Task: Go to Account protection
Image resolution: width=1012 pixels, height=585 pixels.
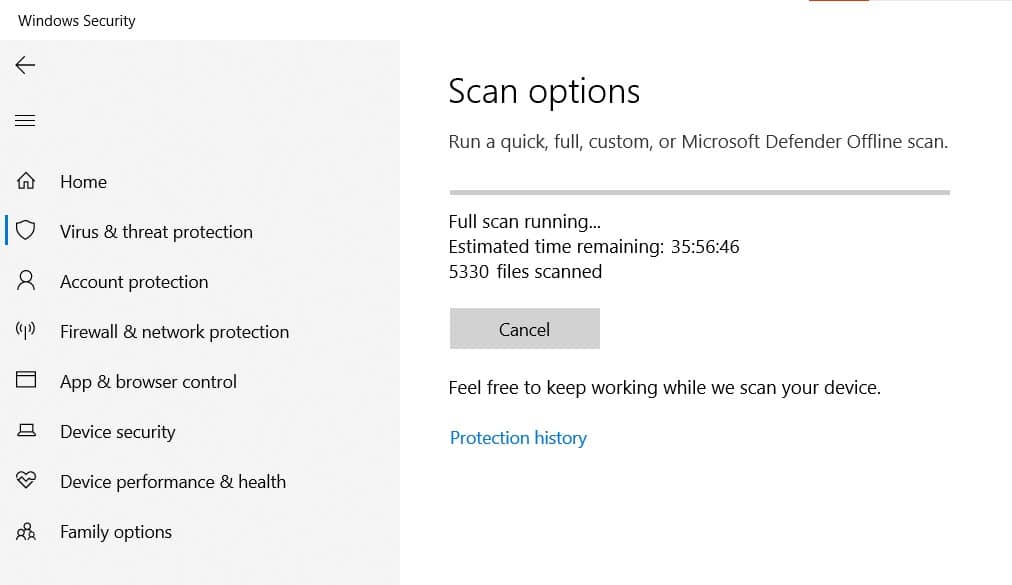Action: [134, 282]
